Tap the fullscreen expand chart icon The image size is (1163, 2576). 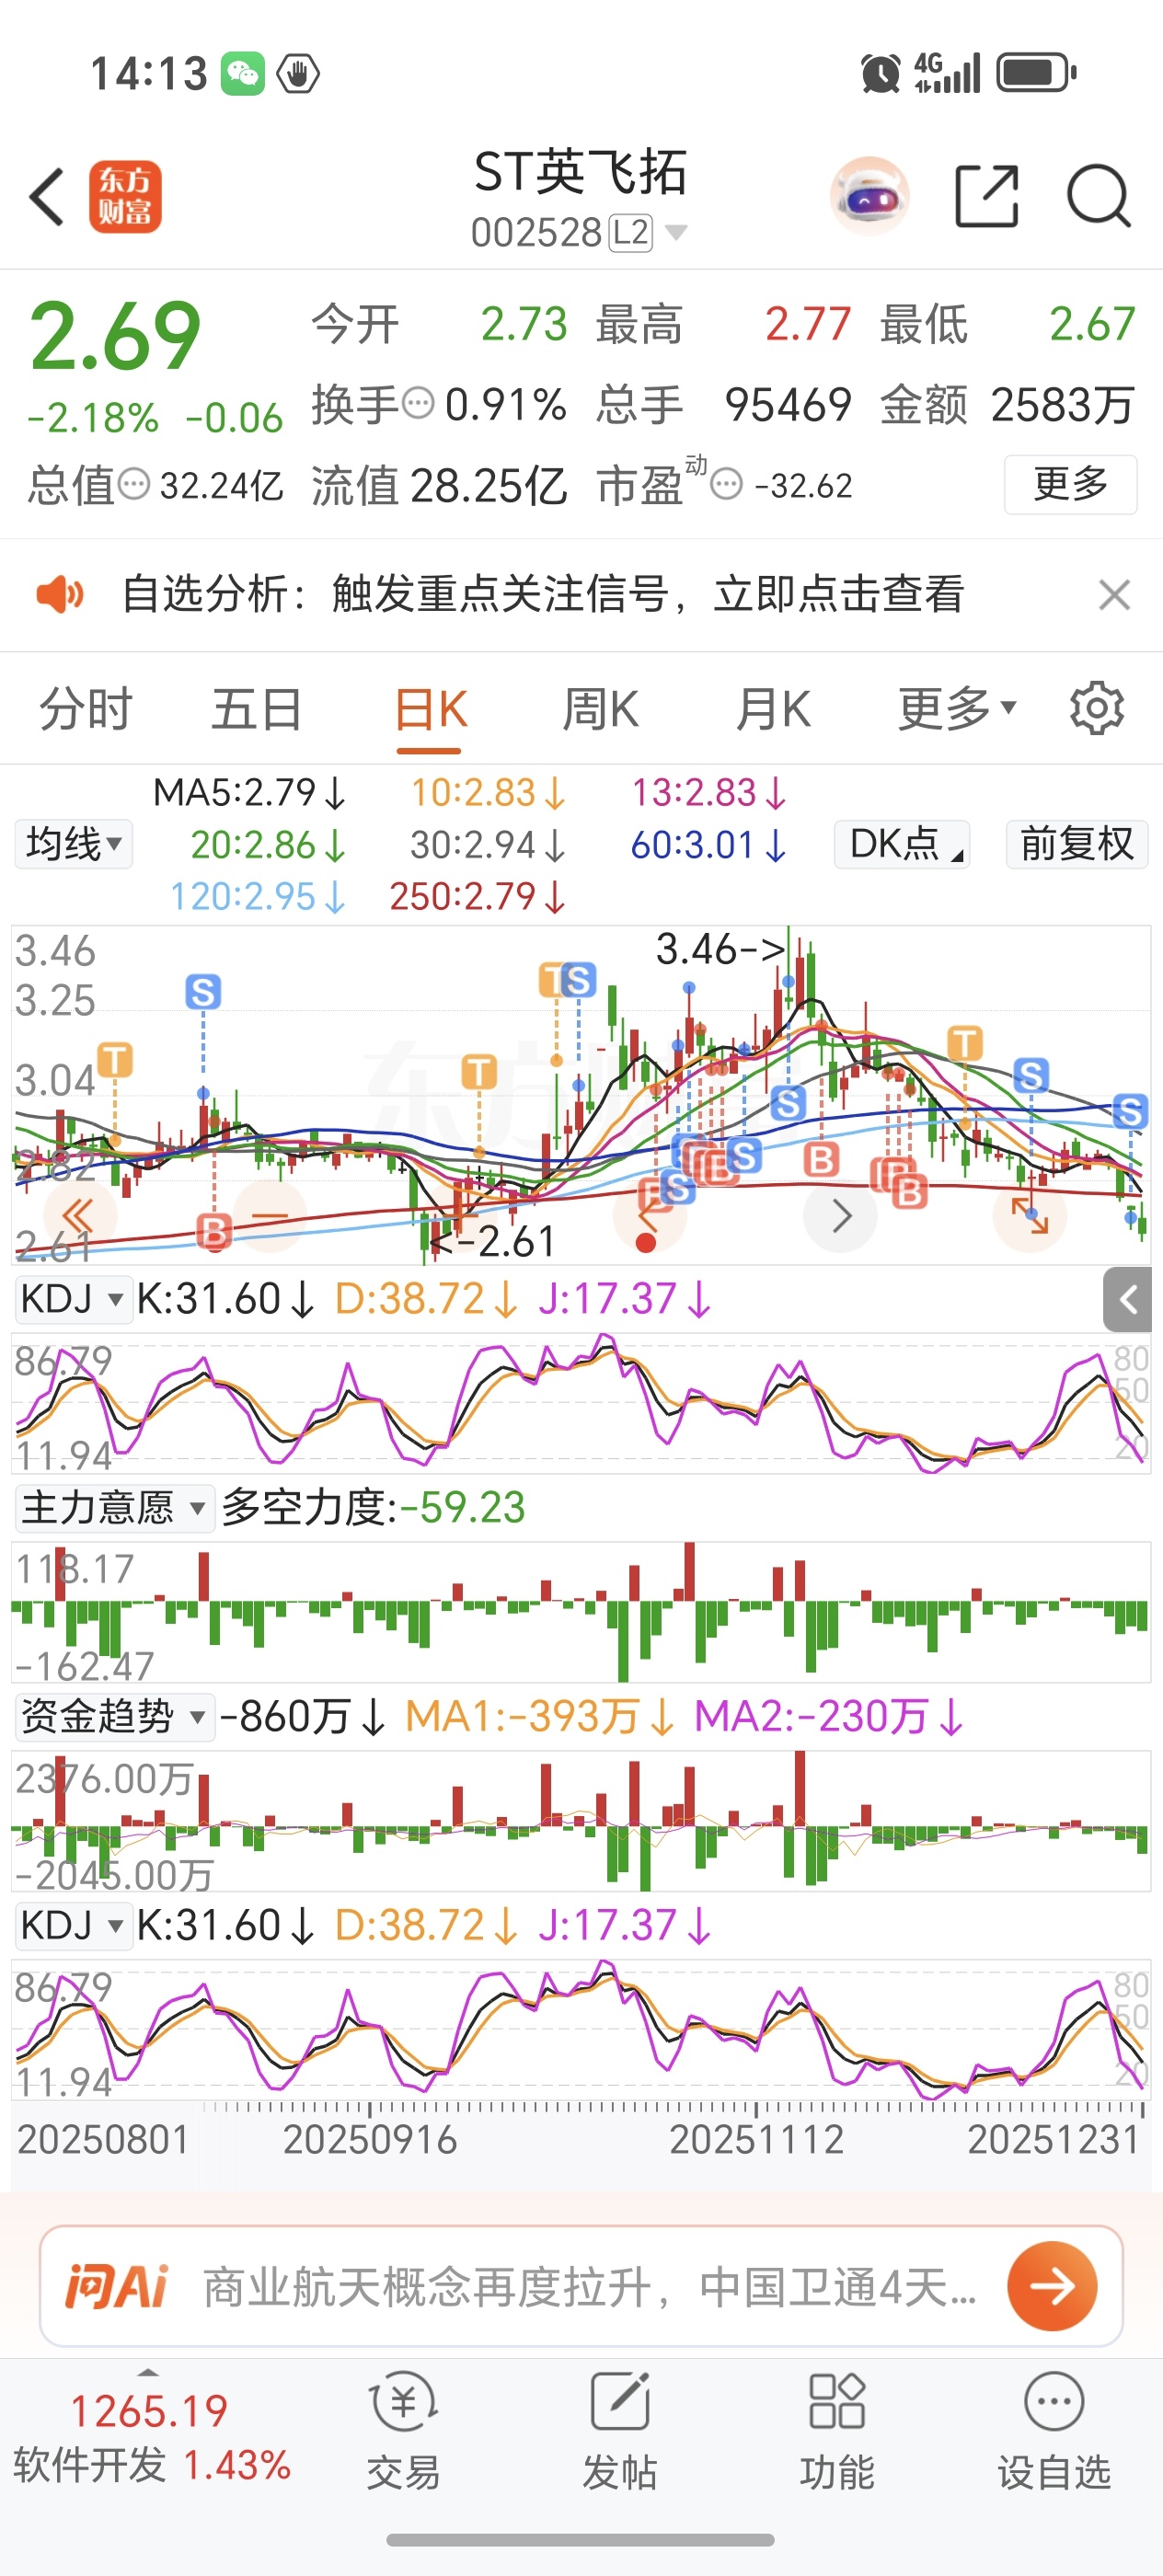point(1030,1216)
